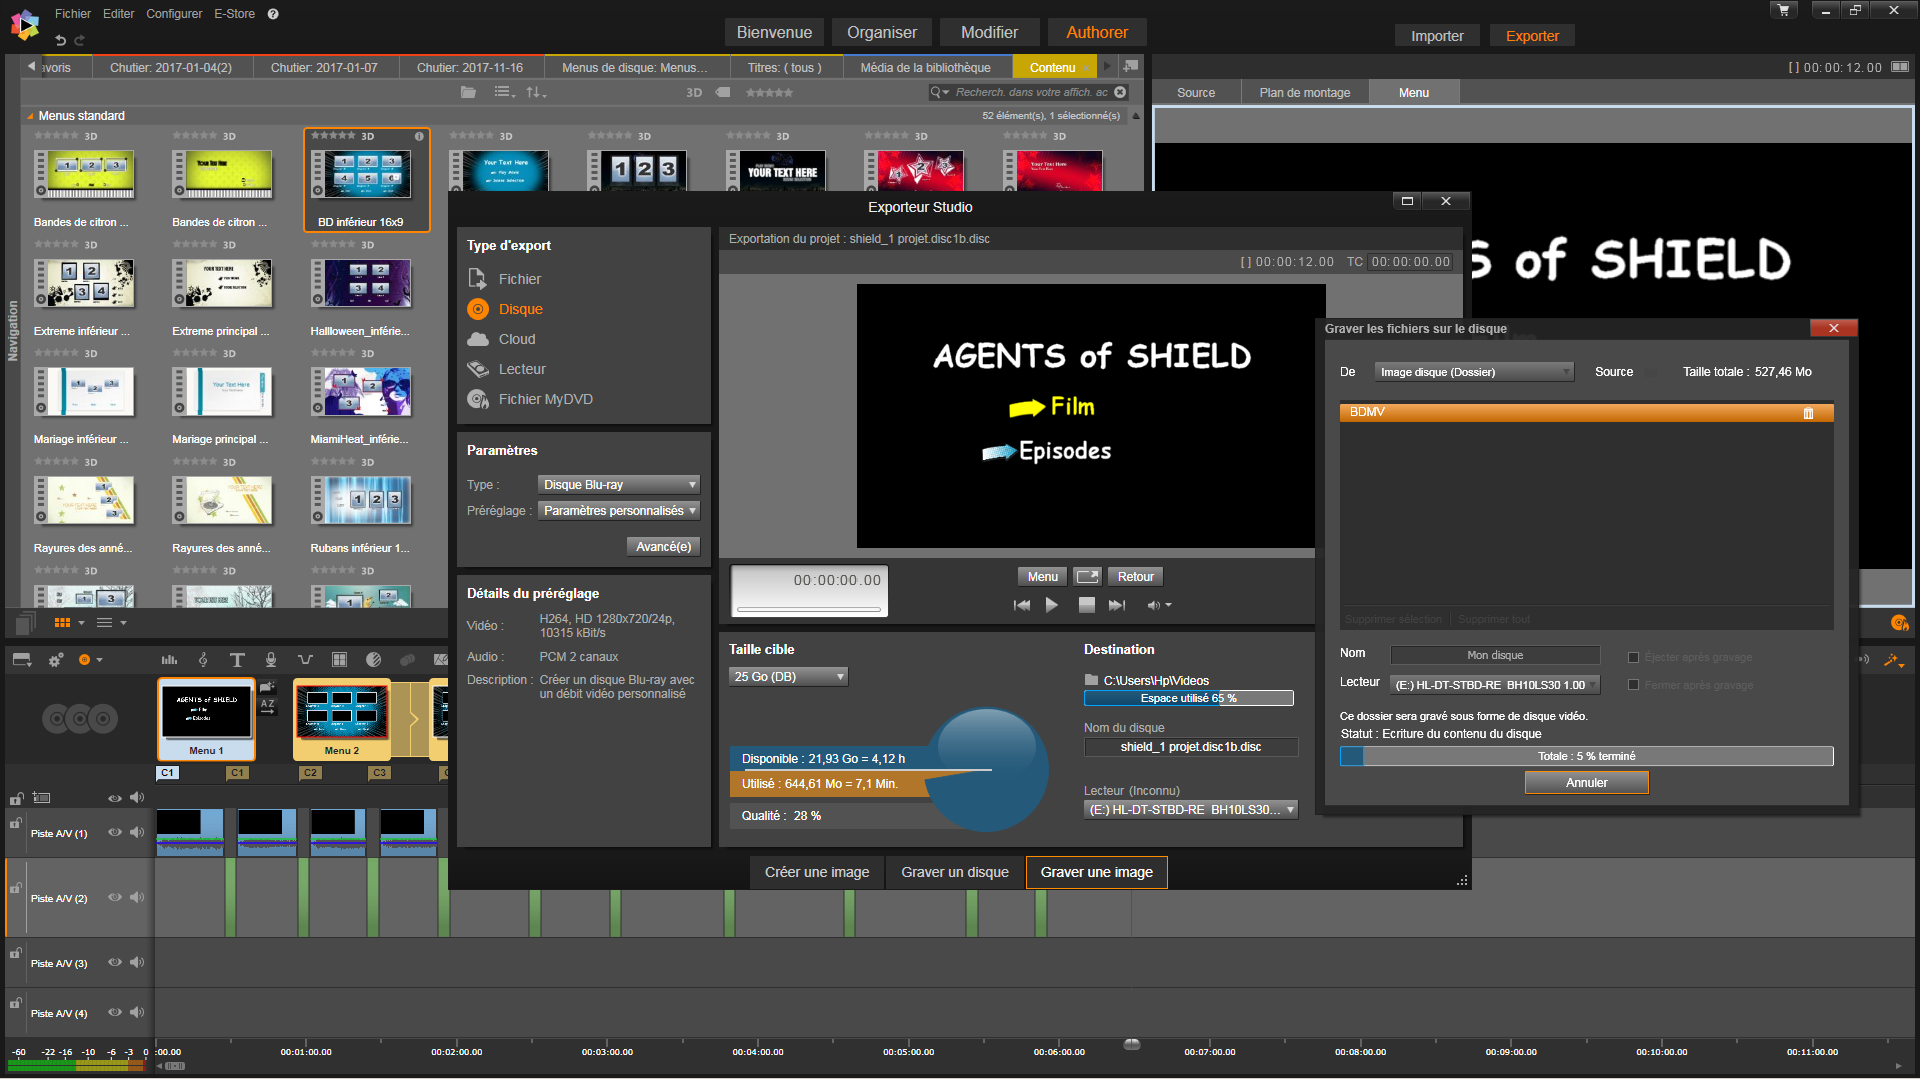Click the shopping cart icon
The image size is (1920, 1080).
(x=1783, y=10)
